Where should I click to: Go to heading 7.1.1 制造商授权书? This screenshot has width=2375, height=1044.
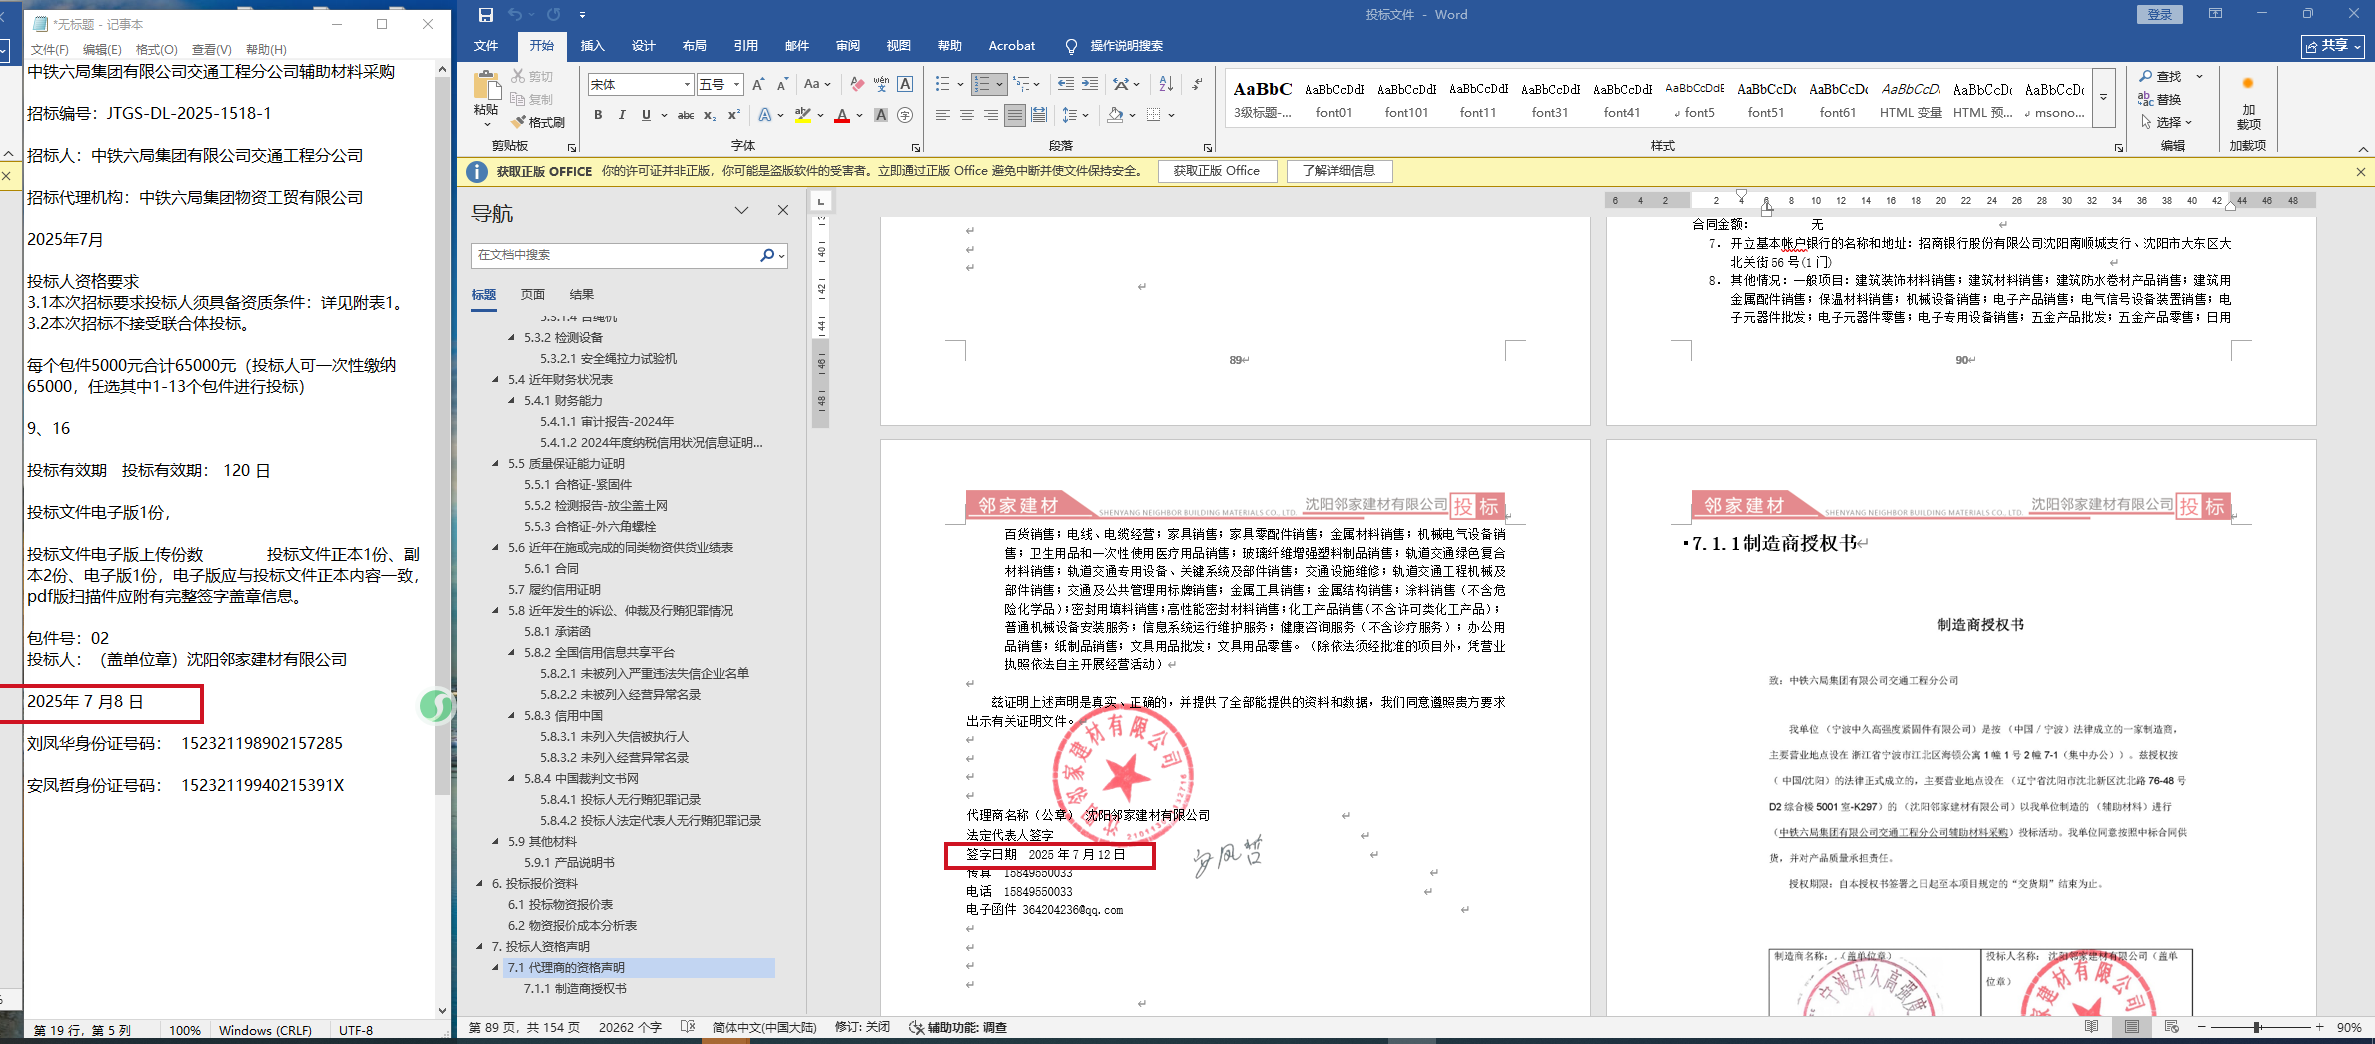coord(575,989)
